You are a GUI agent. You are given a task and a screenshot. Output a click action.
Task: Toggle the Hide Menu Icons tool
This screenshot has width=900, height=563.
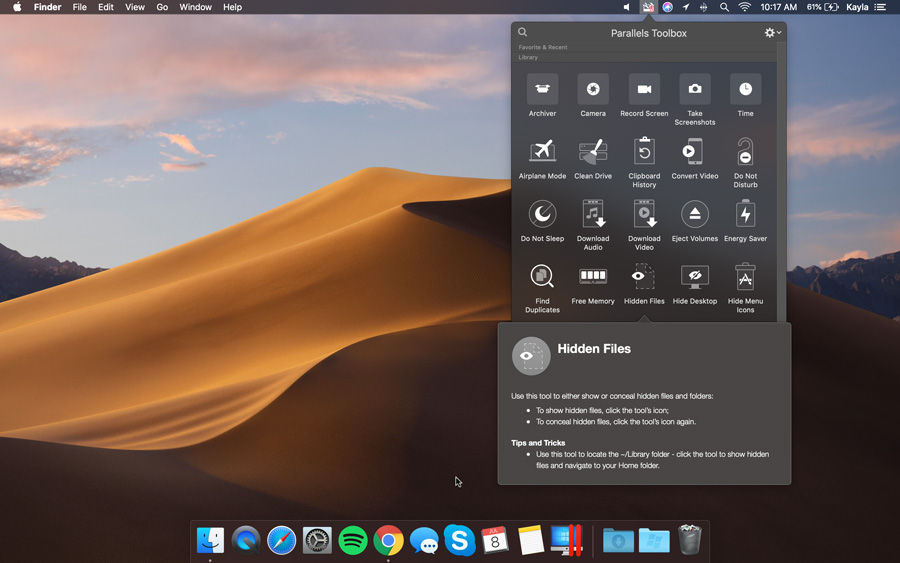point(745,288)
